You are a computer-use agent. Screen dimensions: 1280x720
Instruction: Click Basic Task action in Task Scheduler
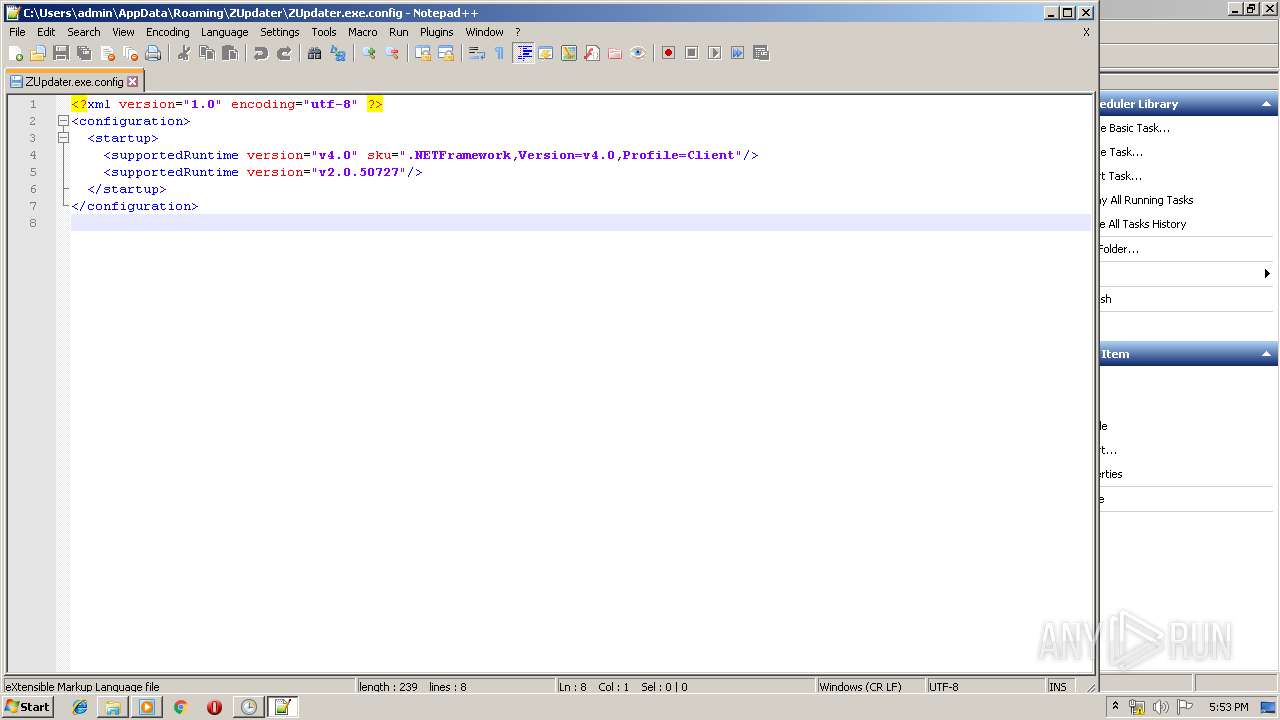pos(1136,128)
